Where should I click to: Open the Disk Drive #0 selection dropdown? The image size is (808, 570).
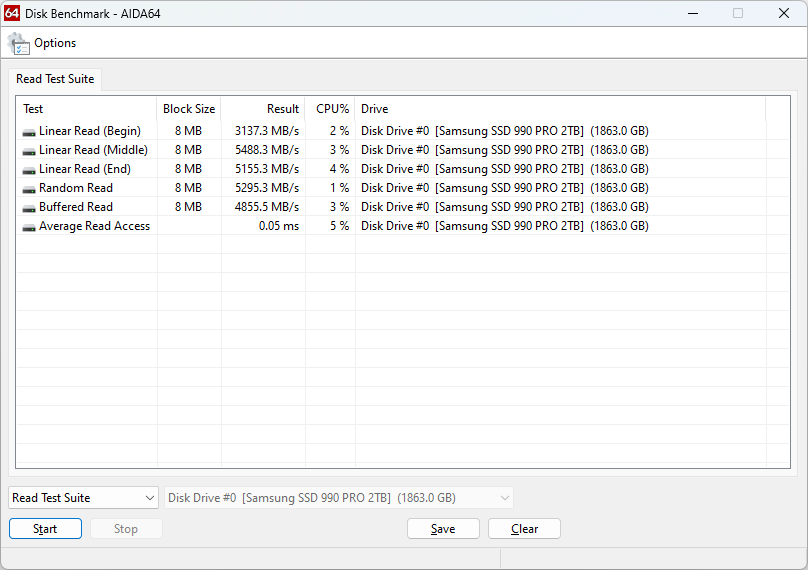coord(339,498)
